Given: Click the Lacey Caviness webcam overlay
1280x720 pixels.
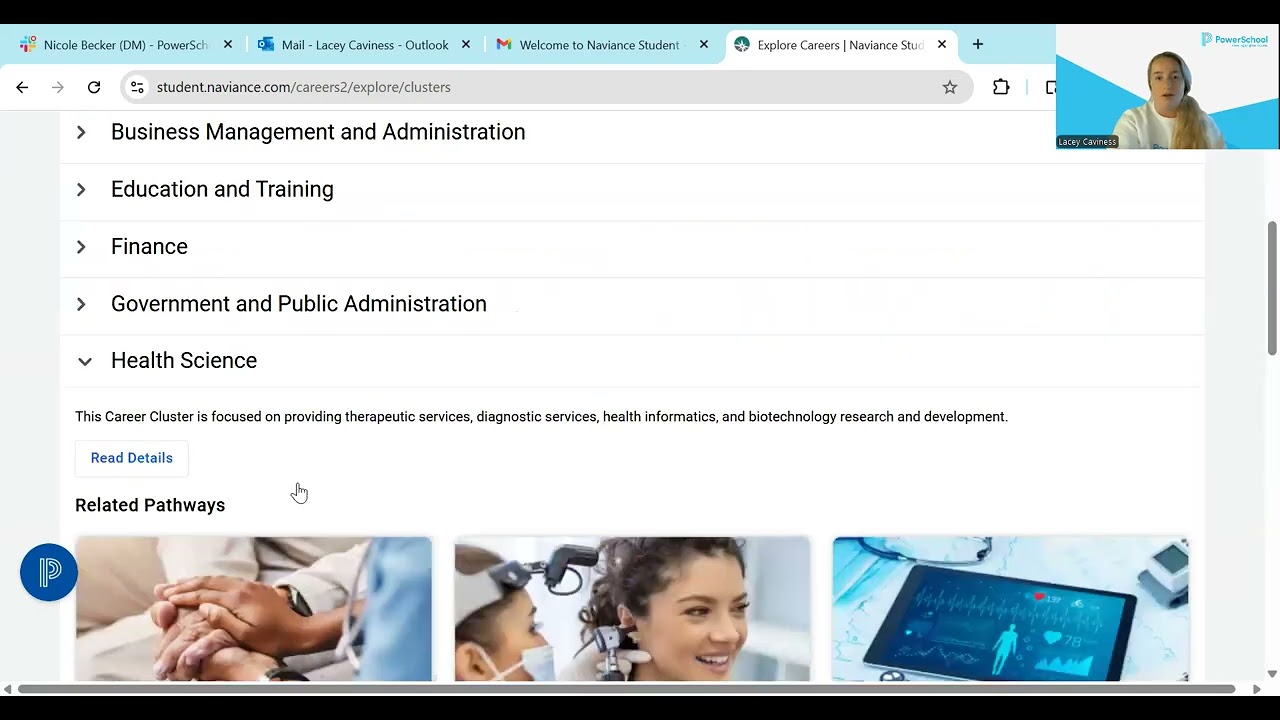Looking at the screenshot, I should [x=1168, y=87].
